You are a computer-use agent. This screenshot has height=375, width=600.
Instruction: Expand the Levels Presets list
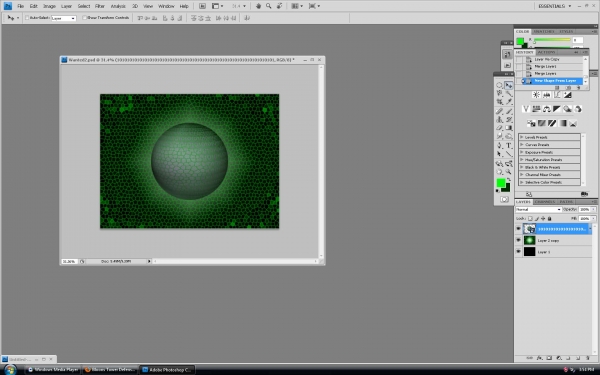point(521,137)
